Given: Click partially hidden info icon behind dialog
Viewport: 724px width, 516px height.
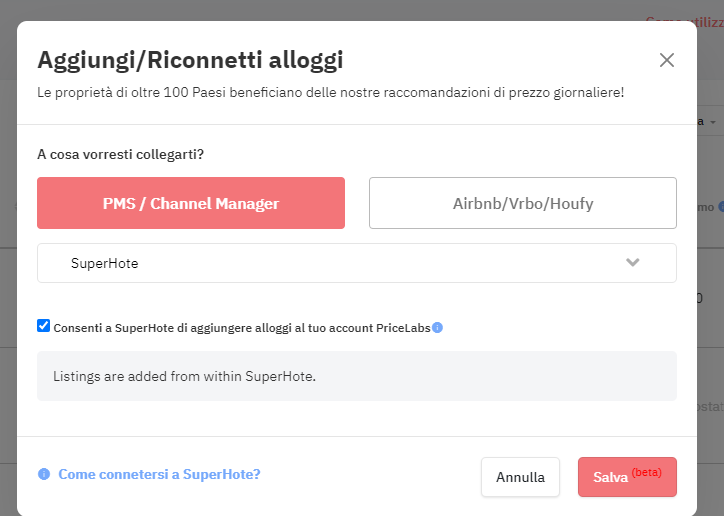Looking at the screenshot, I should click(x=721, y=207).
